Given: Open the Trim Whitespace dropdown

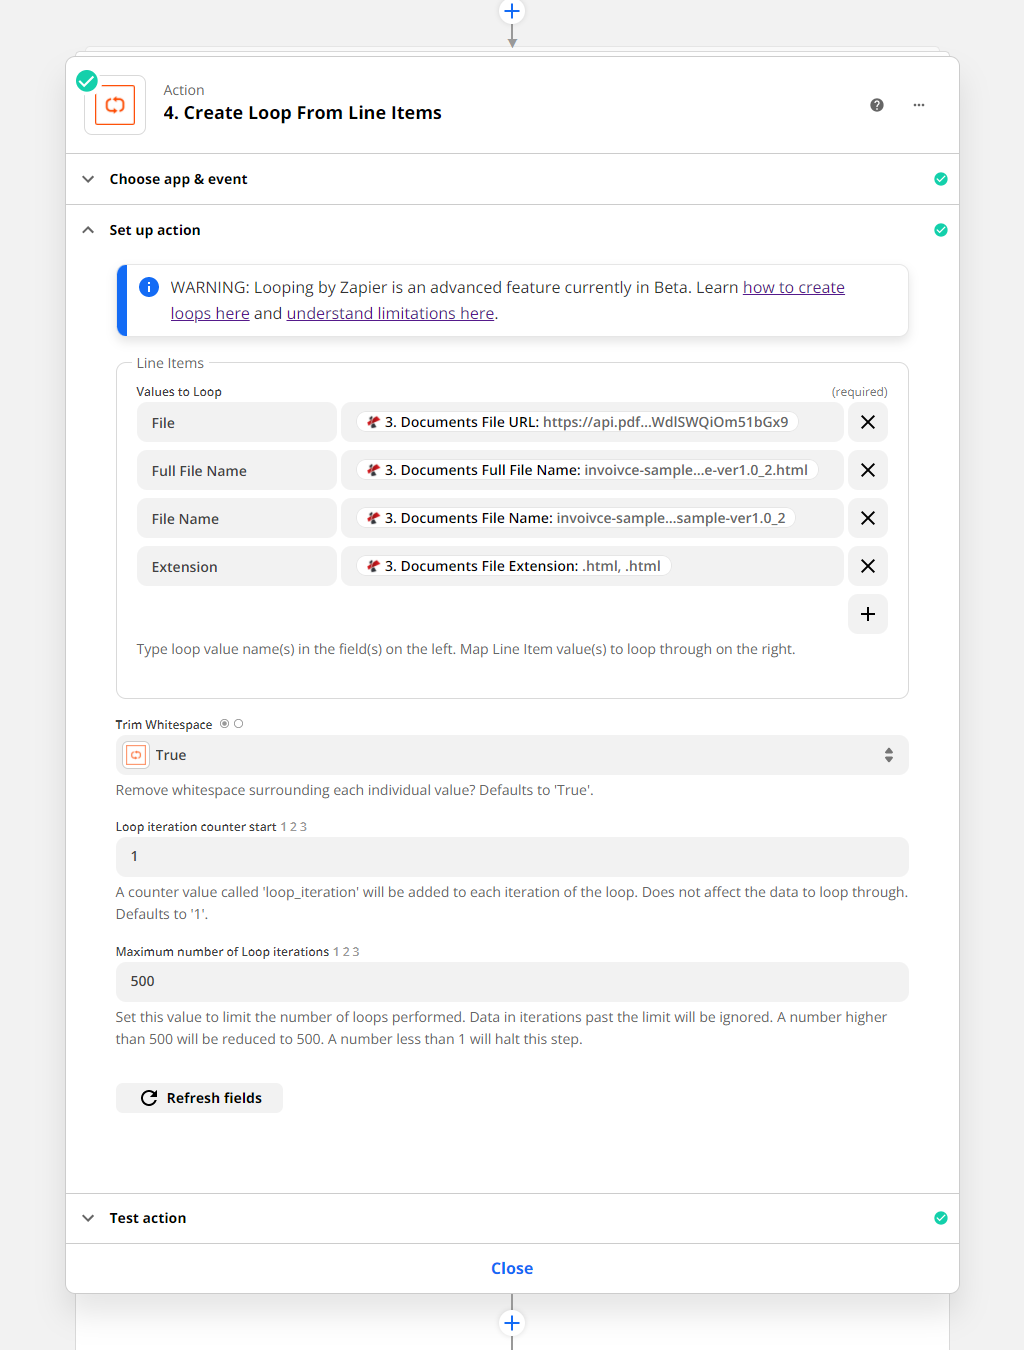Looking at the screenshot, I should [512, 755].
